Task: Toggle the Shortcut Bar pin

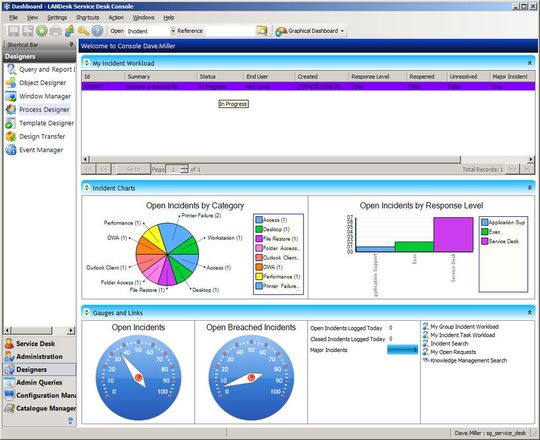Action: point(71,44)
